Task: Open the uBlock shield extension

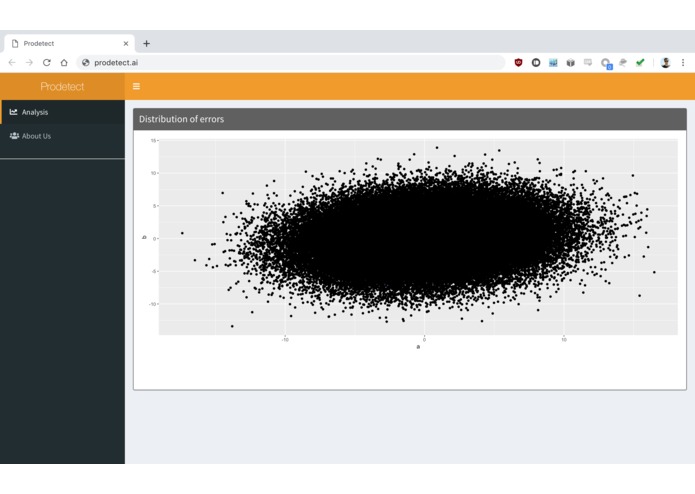Action: [518, 62]
